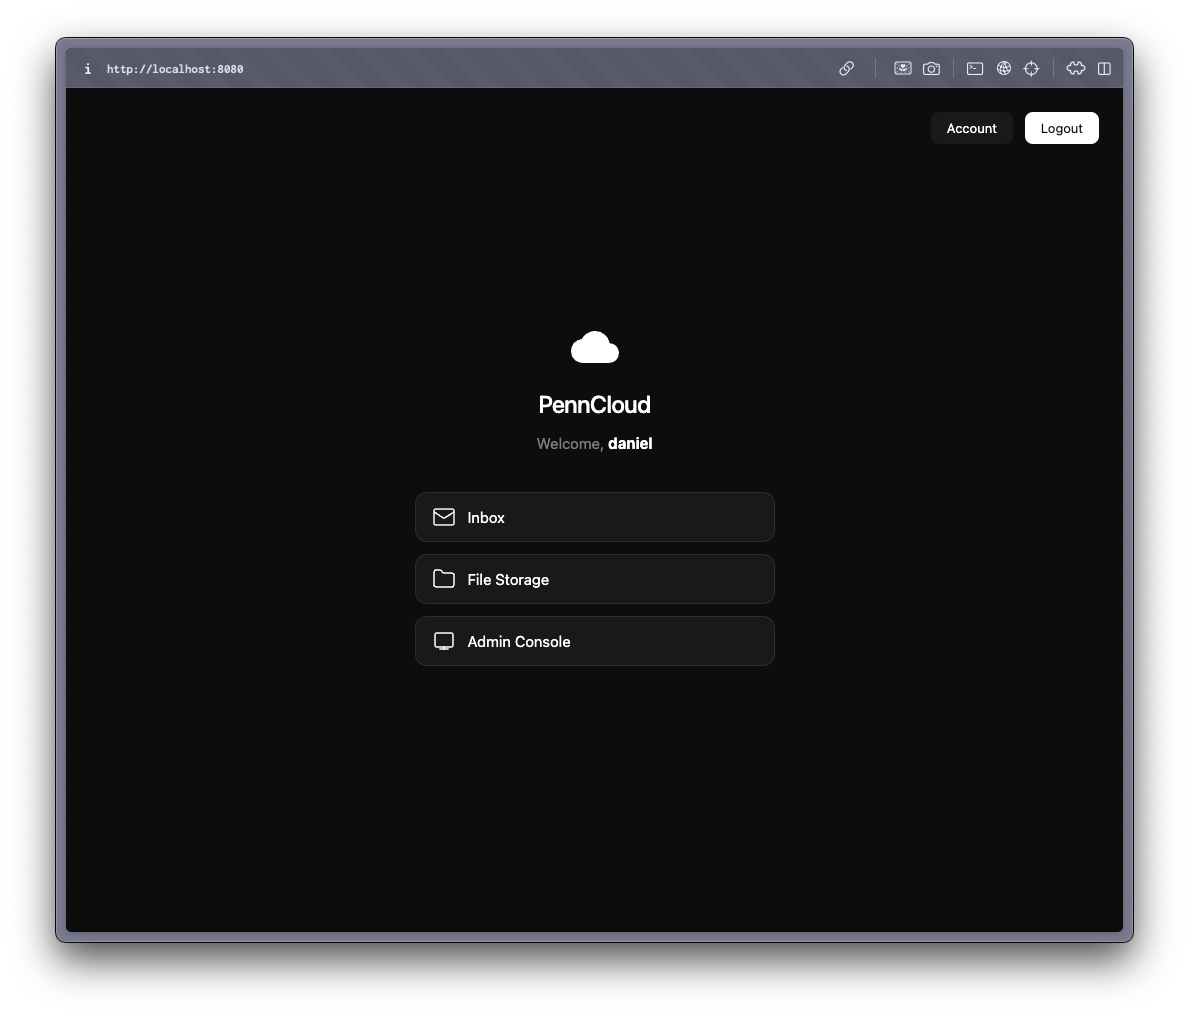Click the globe network icon
Screen dimensions: 1189x1016
tap(1004, 68)
